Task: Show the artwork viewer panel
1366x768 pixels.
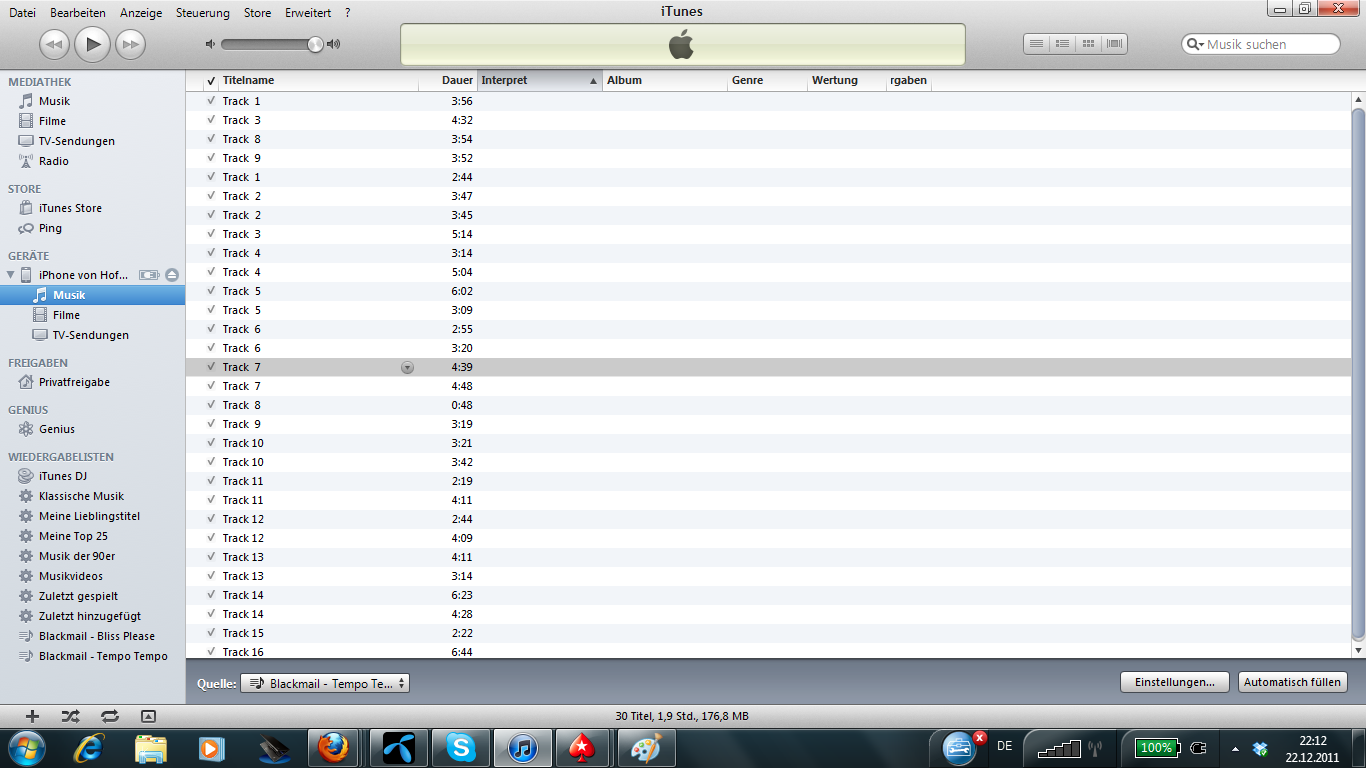Action: pyautogui.click(x=148, y=716)
